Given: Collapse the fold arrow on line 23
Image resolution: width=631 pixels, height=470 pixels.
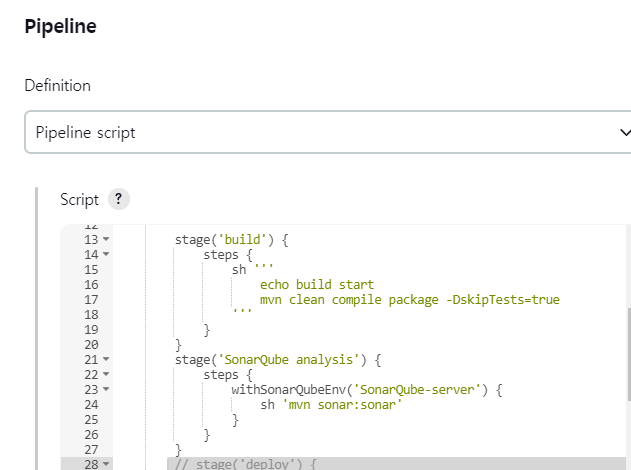Looking at the screenshot, I should click(x=106, y=389).
